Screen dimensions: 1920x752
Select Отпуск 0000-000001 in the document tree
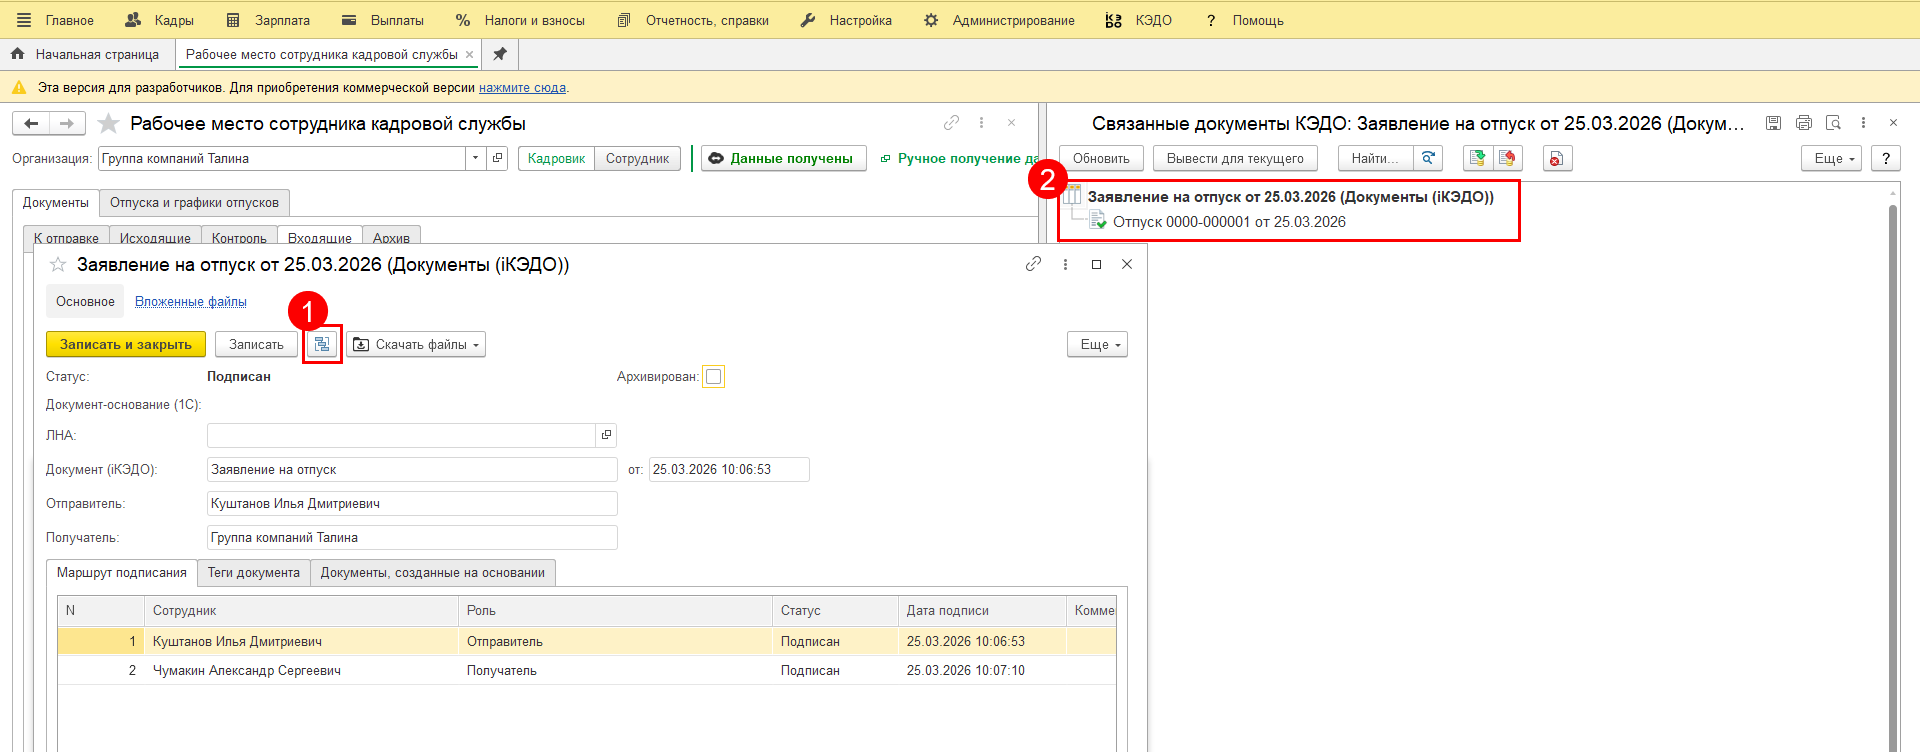tap(1228, 222)
